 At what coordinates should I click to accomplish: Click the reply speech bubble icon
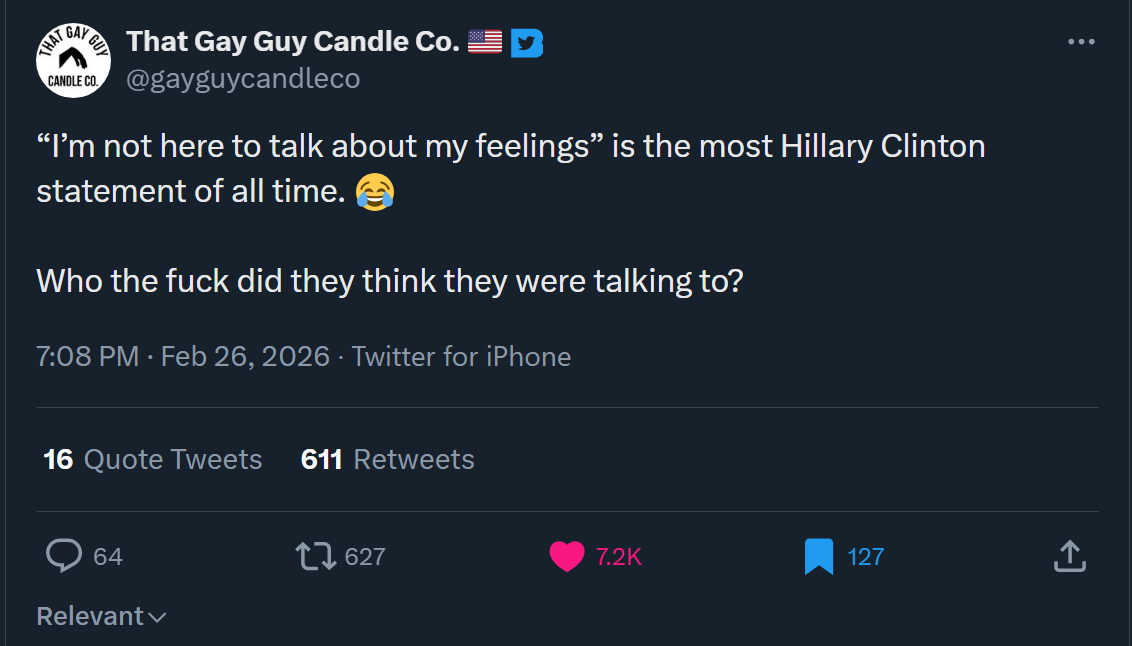[64, 556]
